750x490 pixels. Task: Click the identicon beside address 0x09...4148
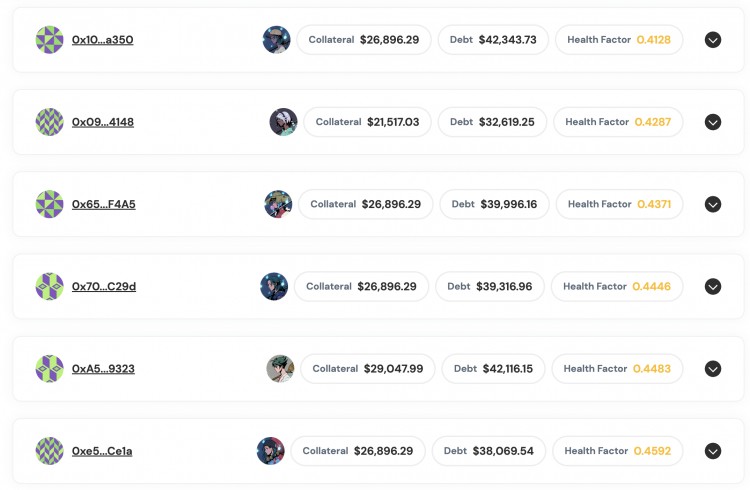point(49,122)
